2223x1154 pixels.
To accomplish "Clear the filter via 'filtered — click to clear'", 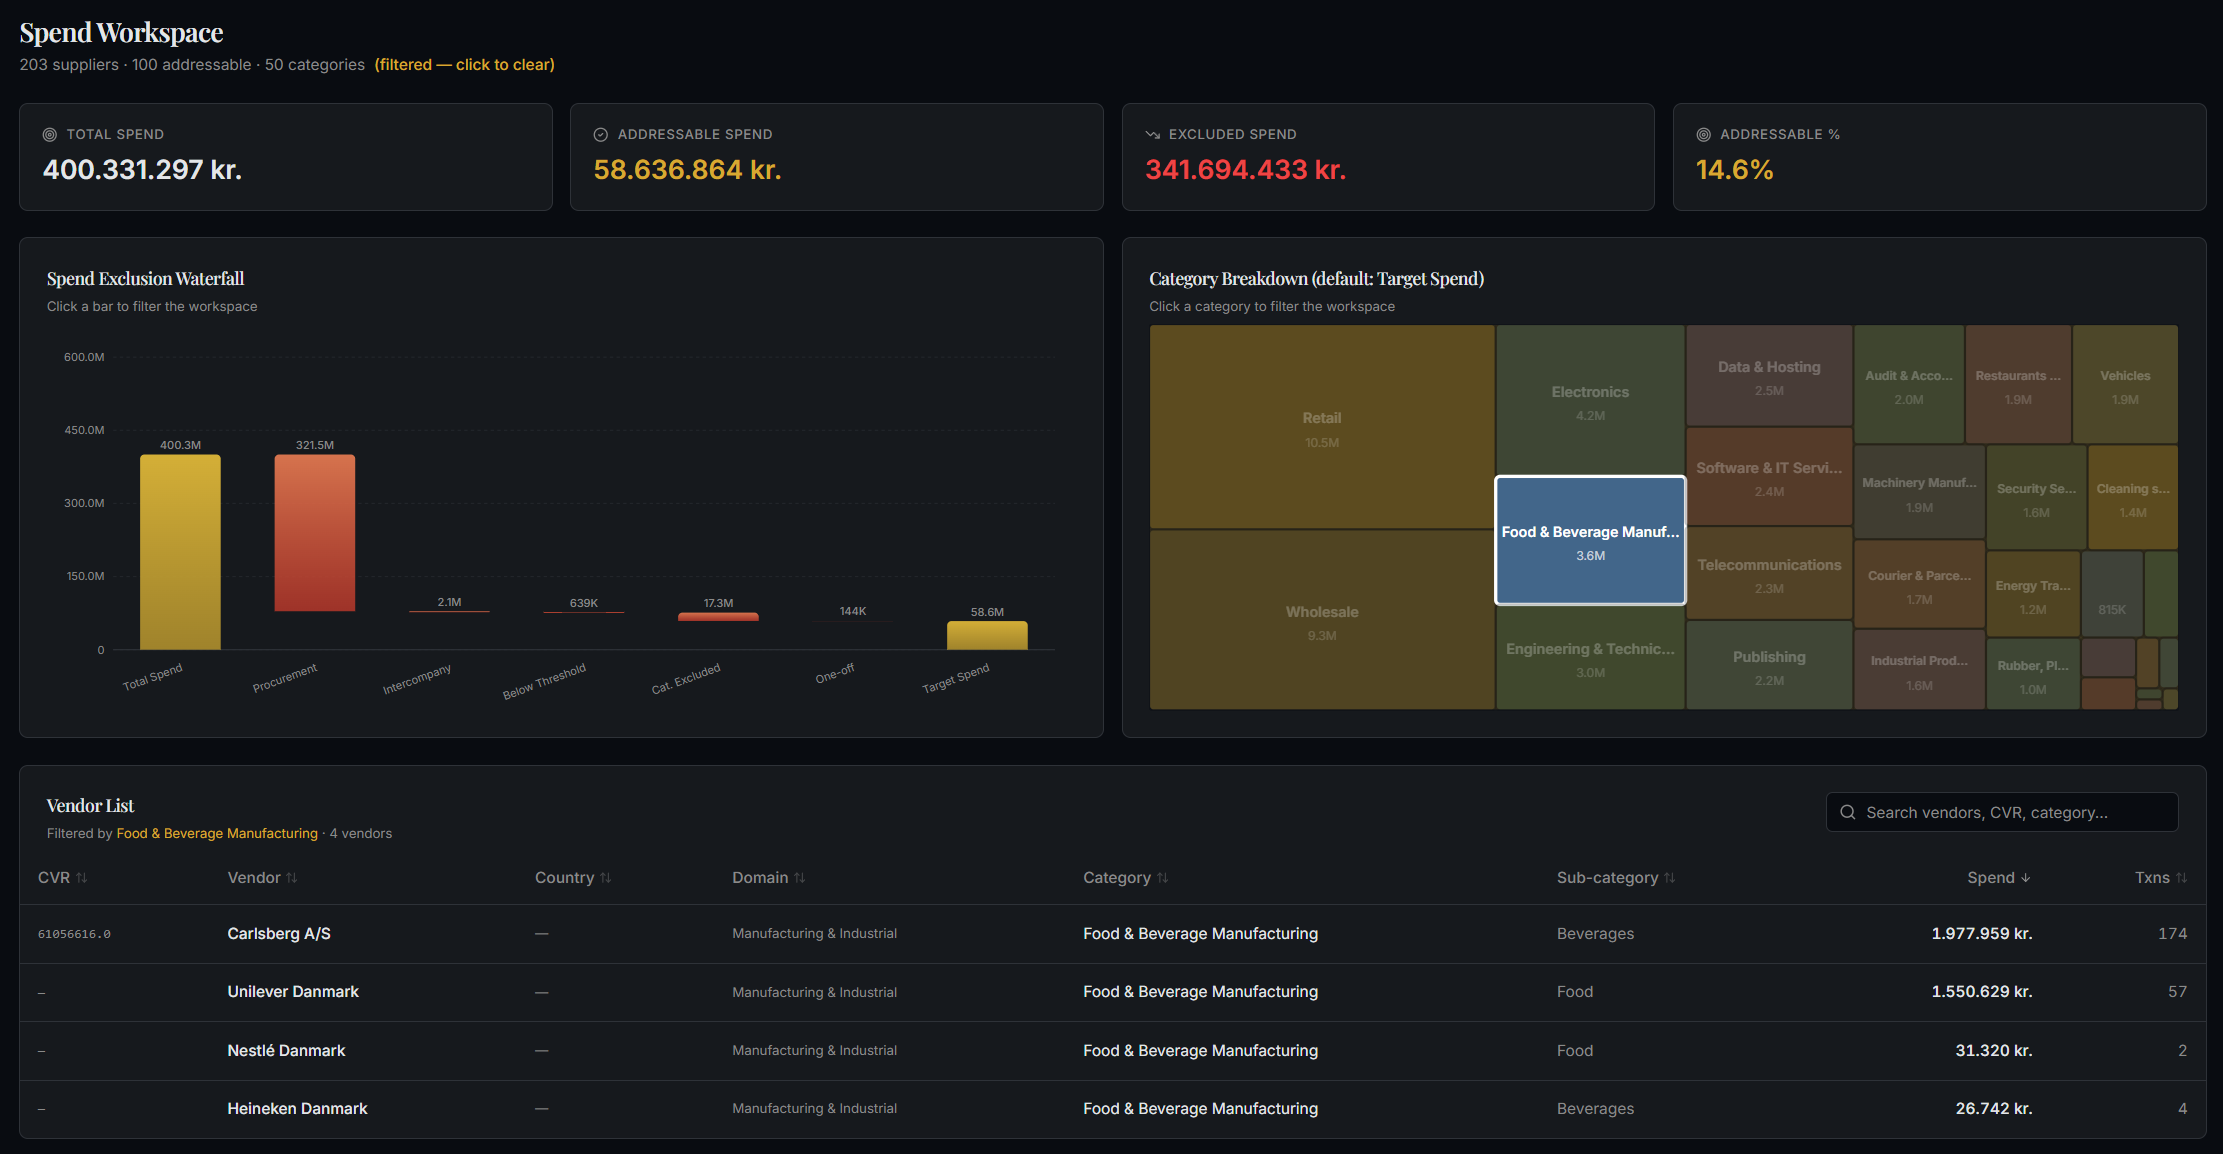I will point(464,65).
